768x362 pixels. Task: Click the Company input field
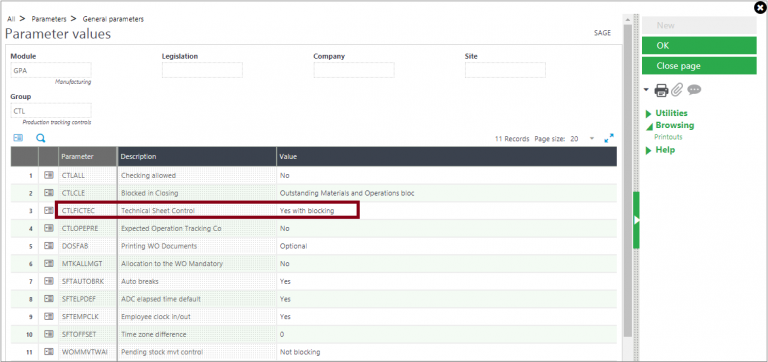[x=354, y=70]
